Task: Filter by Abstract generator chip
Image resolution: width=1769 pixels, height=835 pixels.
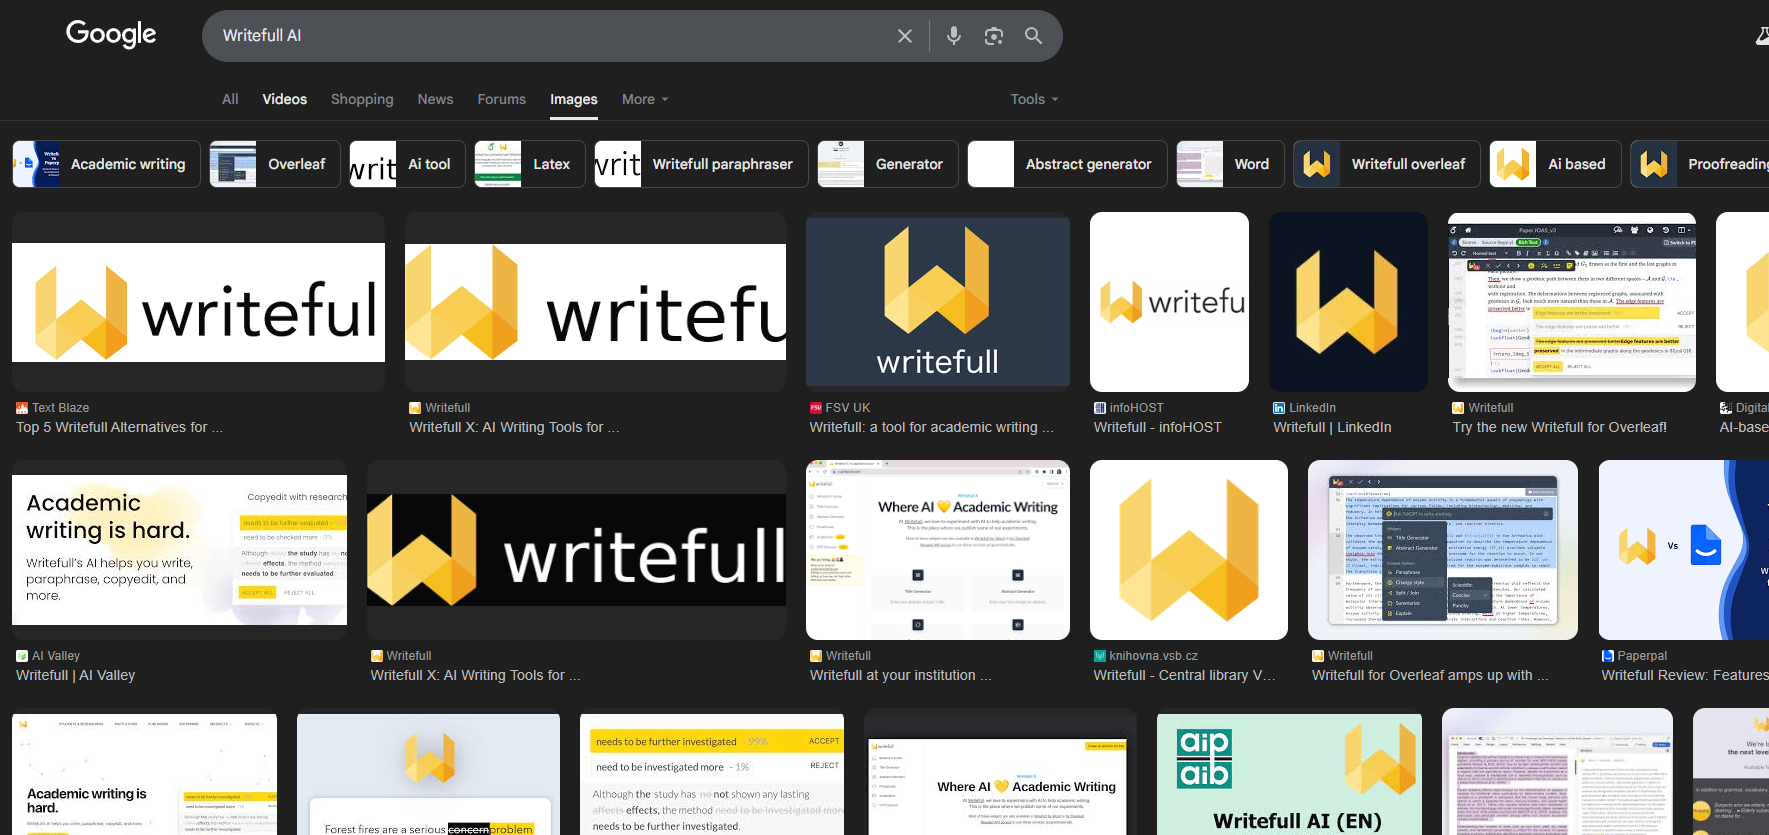Action: pyautogui.click(x=1067, y=164)
